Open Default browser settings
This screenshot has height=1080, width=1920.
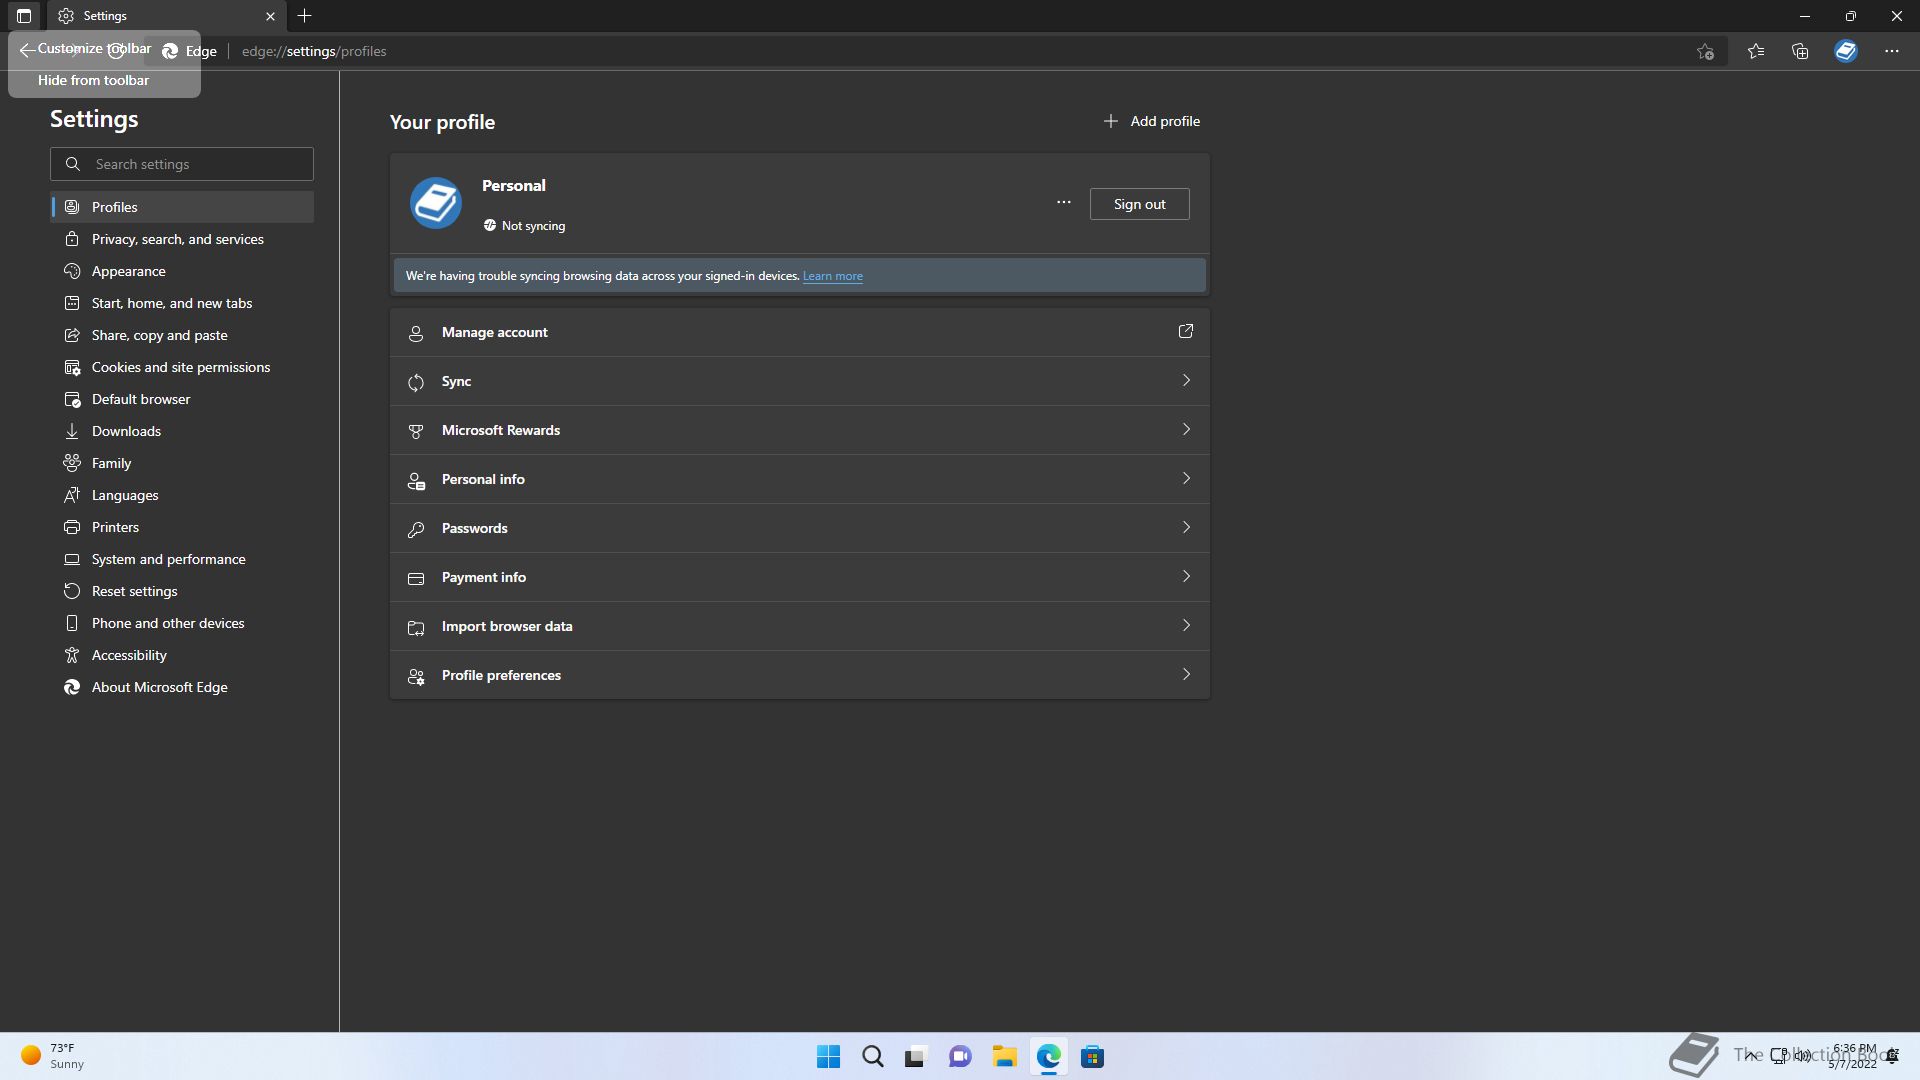point(182,399)
